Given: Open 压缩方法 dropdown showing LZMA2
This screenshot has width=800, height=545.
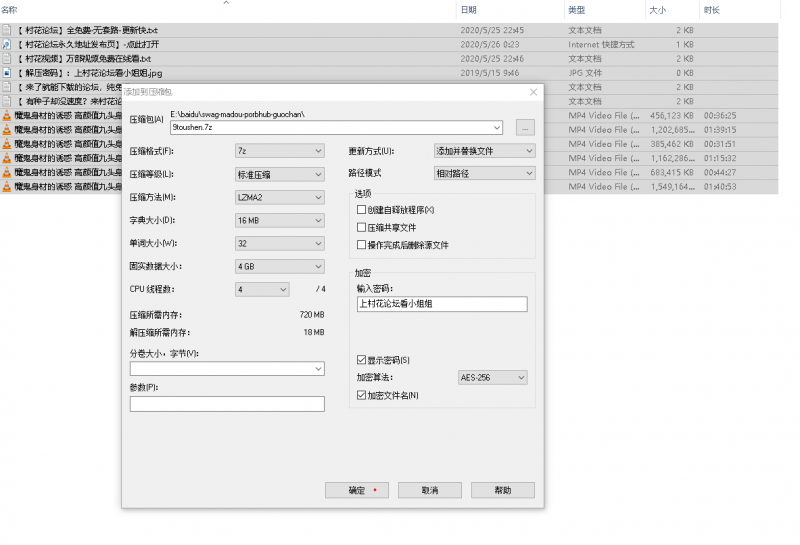Looking at the screenshot, I should 280,197.
